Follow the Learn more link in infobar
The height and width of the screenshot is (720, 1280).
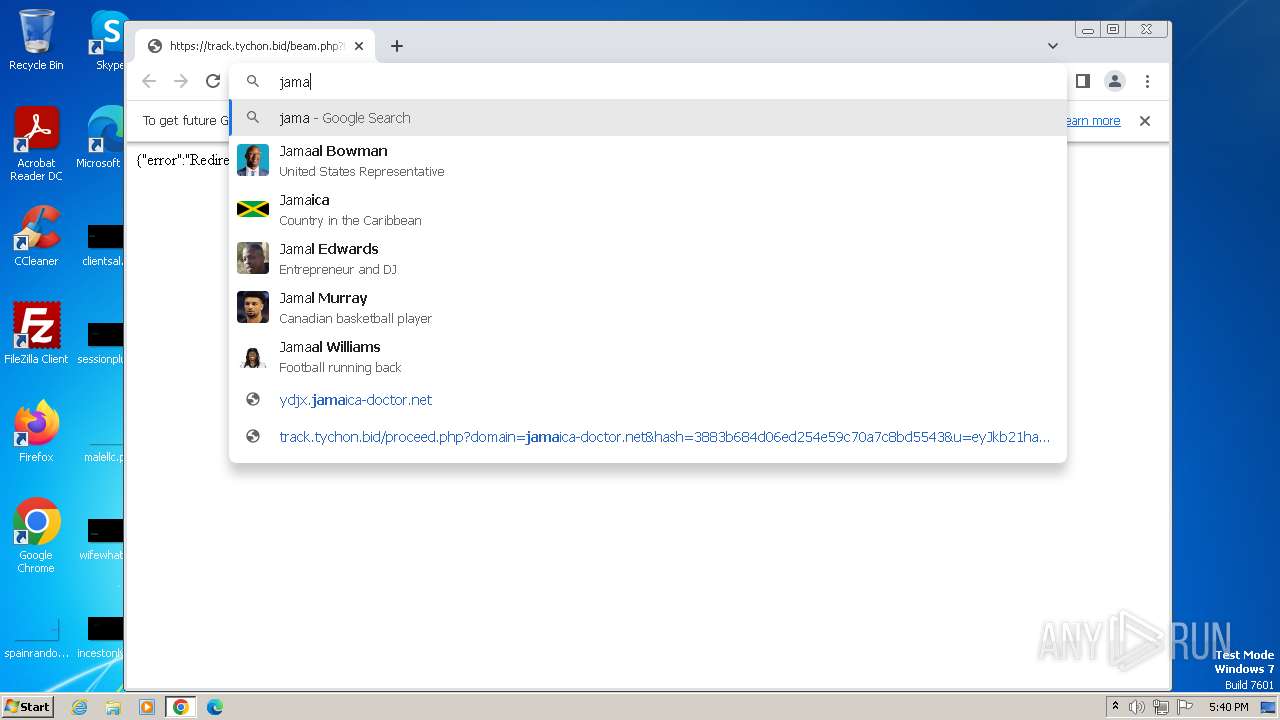coord(1091,121)
